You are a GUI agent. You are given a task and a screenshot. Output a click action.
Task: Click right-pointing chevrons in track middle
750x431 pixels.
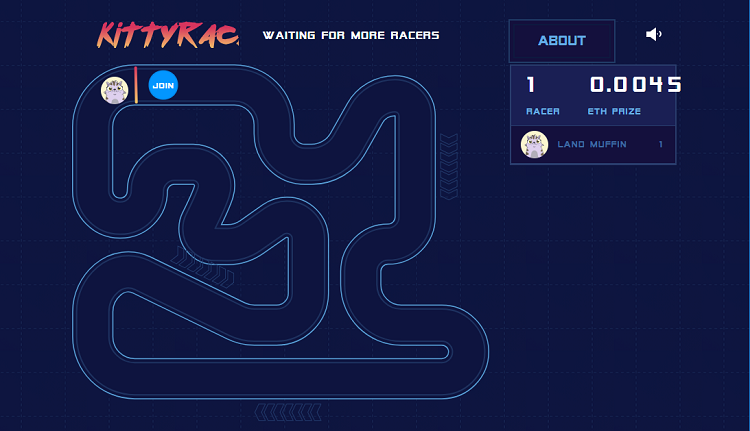(x=202, y=264)
